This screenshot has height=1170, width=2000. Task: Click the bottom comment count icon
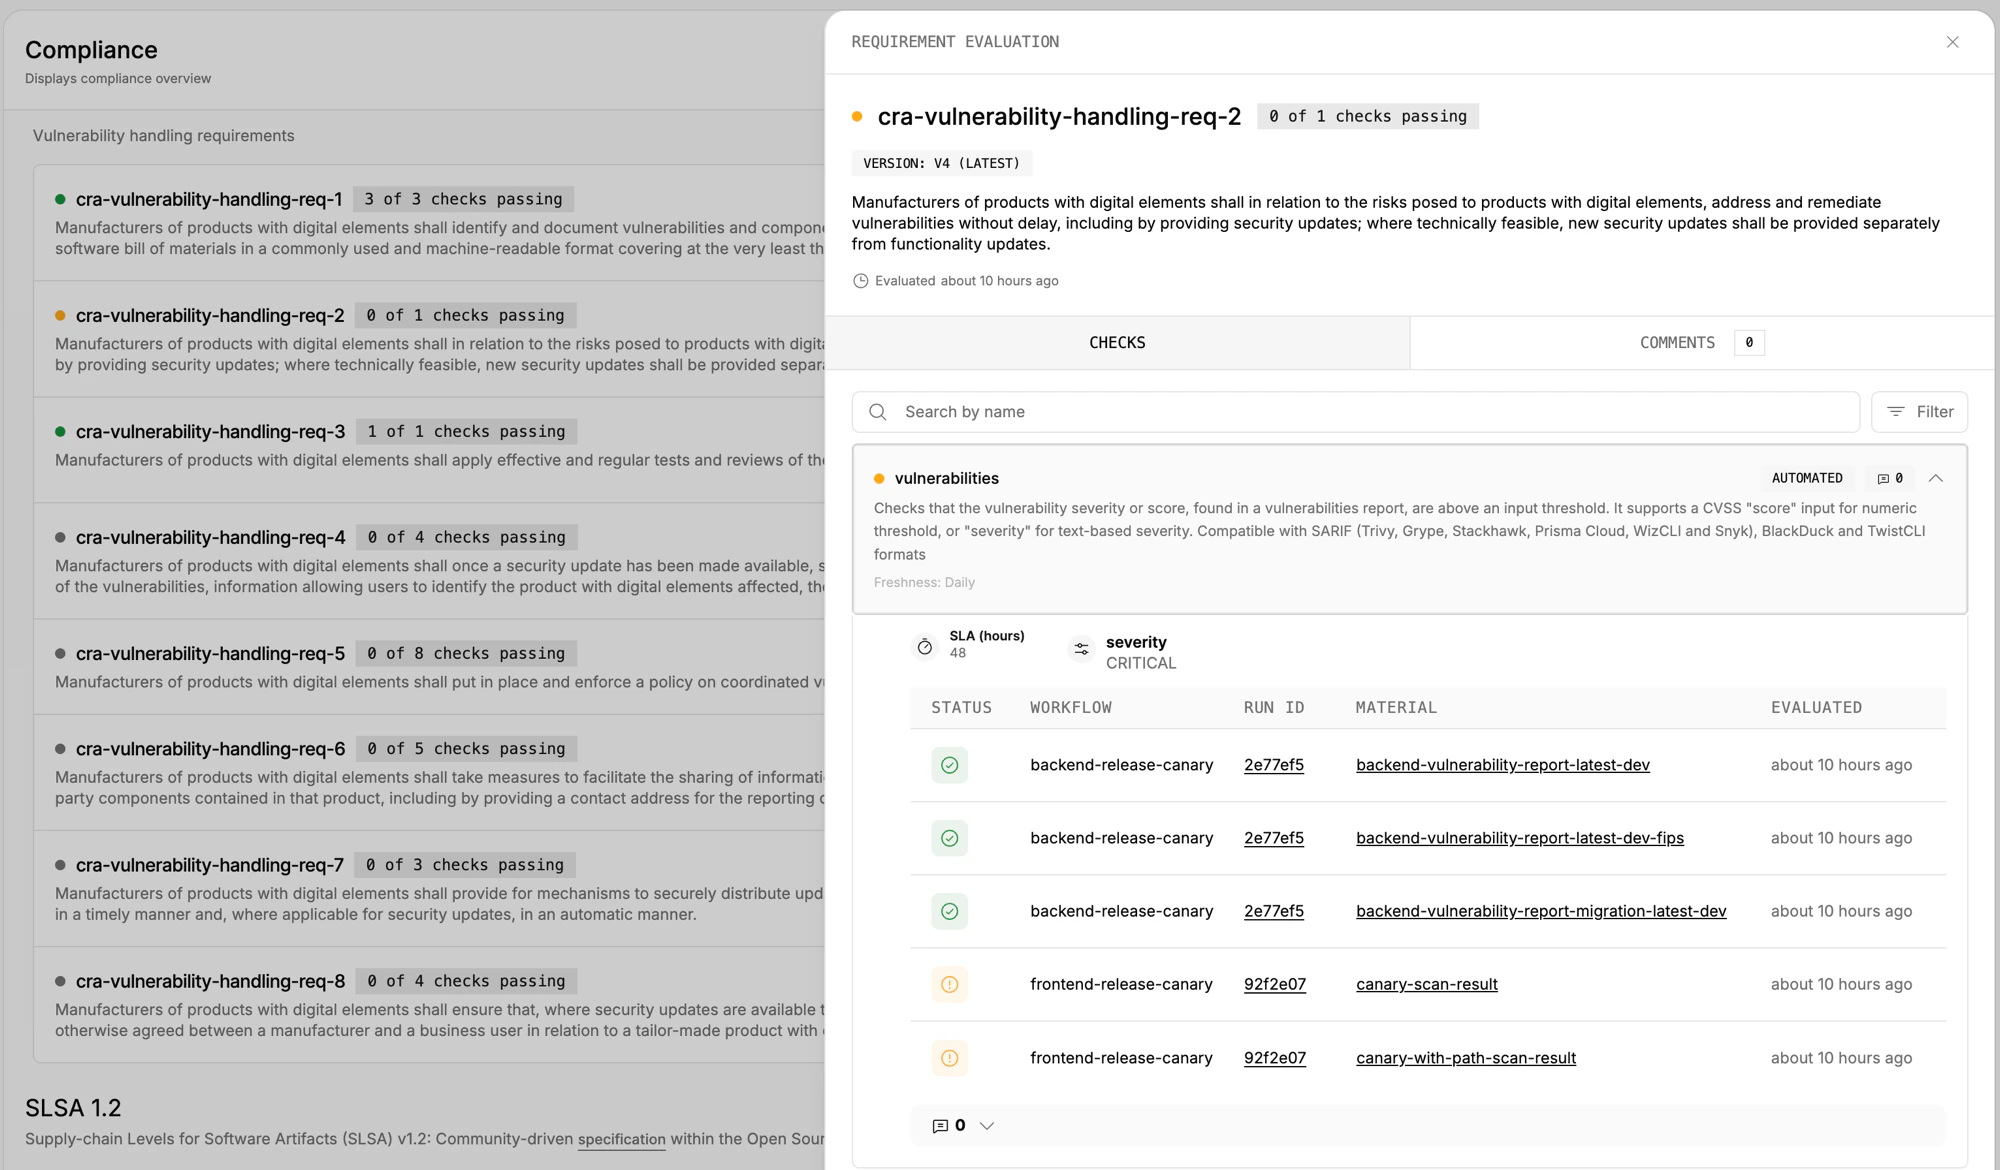[940, 1126]
